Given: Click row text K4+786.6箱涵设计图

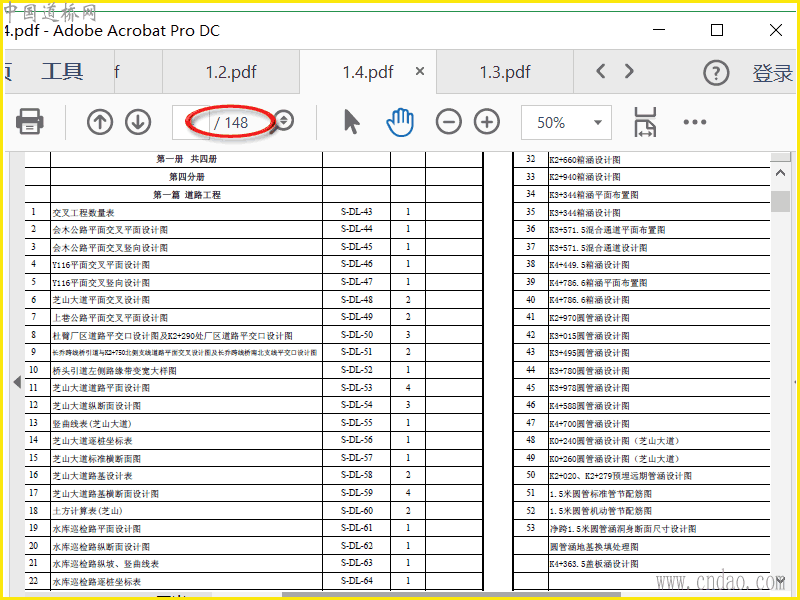Looking at the screenshot, I should tap(589, 300).
